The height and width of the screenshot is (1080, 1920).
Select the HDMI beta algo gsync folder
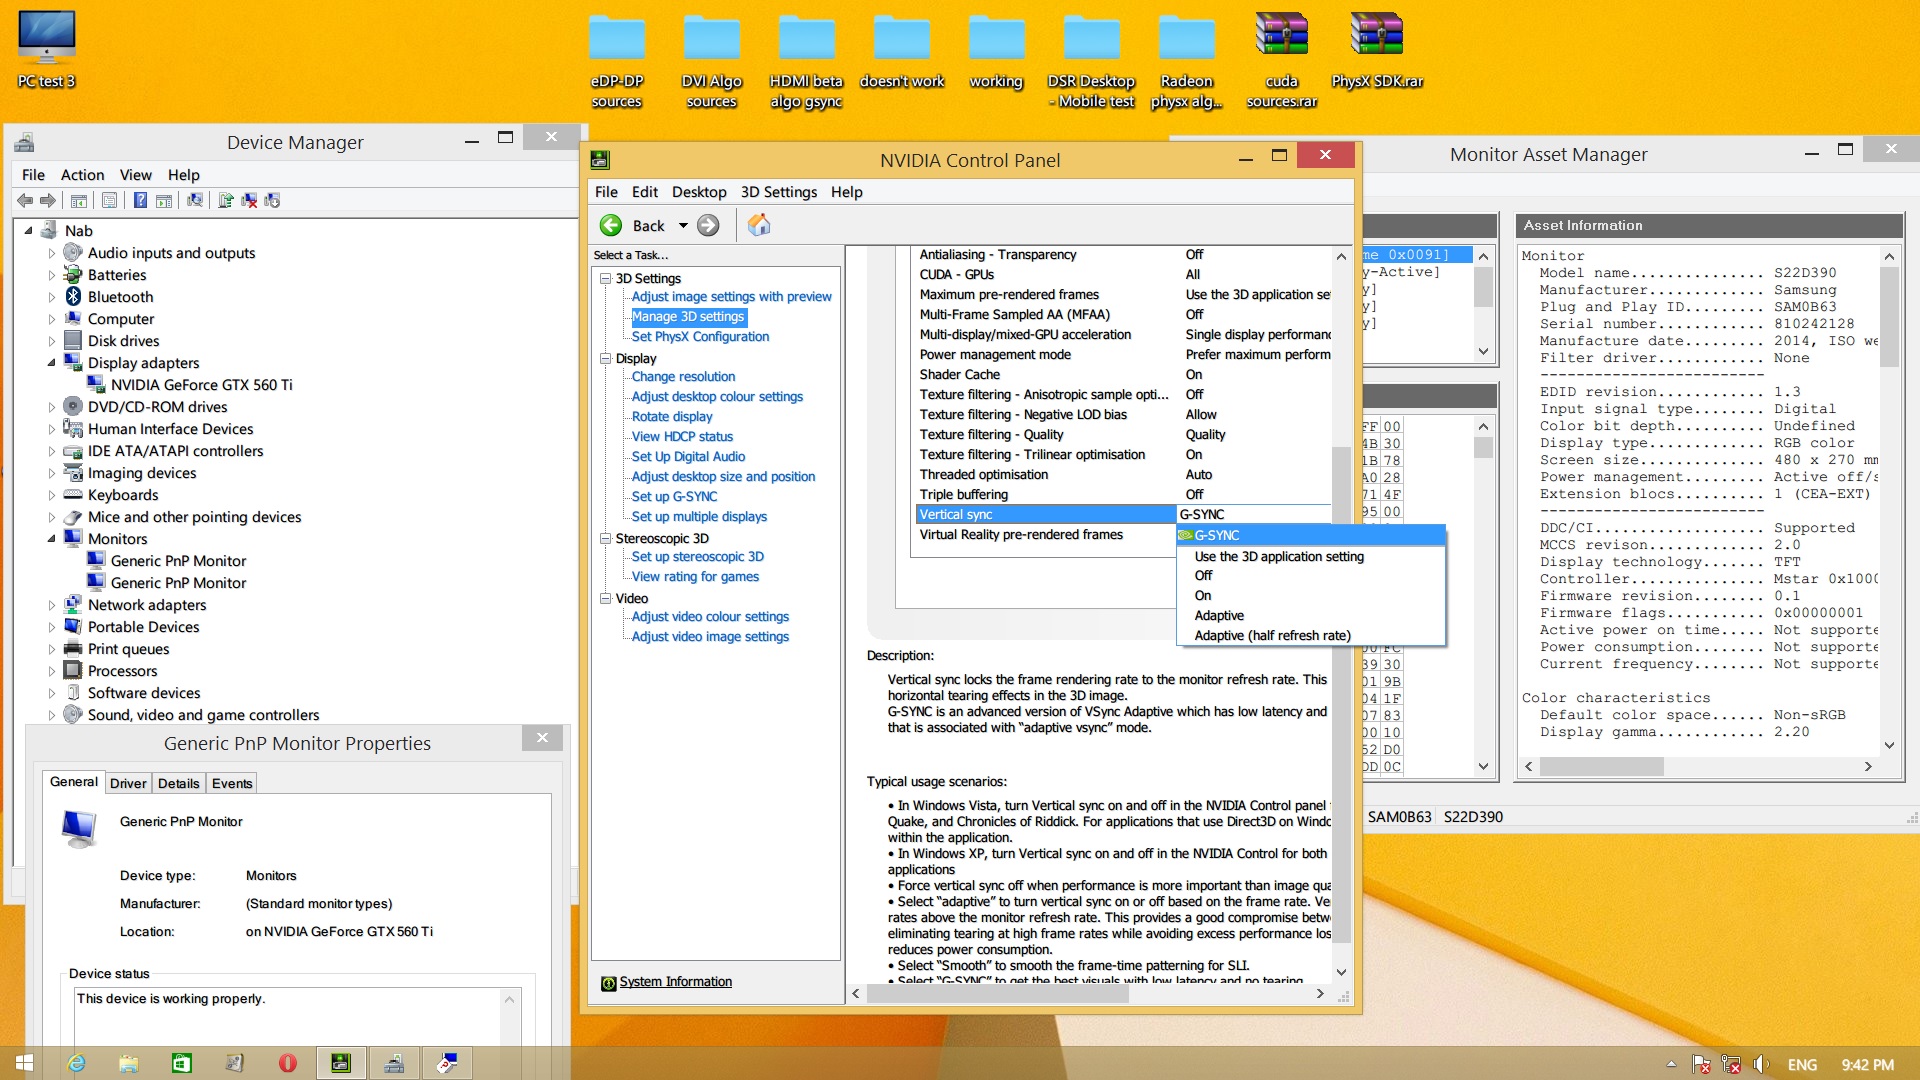pyautogui.click(x=806, y=60)
